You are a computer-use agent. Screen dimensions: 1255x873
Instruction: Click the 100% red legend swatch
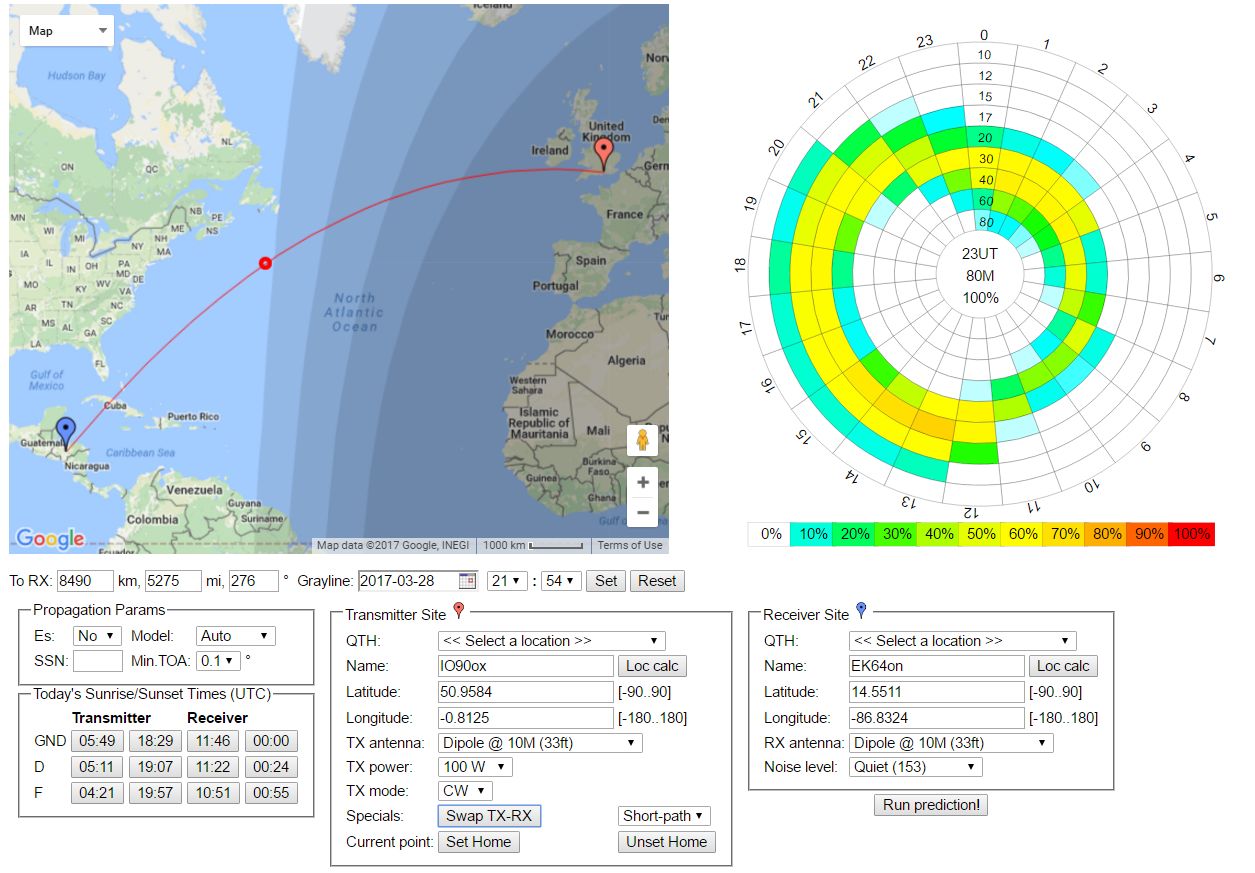[x=1192, y=534]
